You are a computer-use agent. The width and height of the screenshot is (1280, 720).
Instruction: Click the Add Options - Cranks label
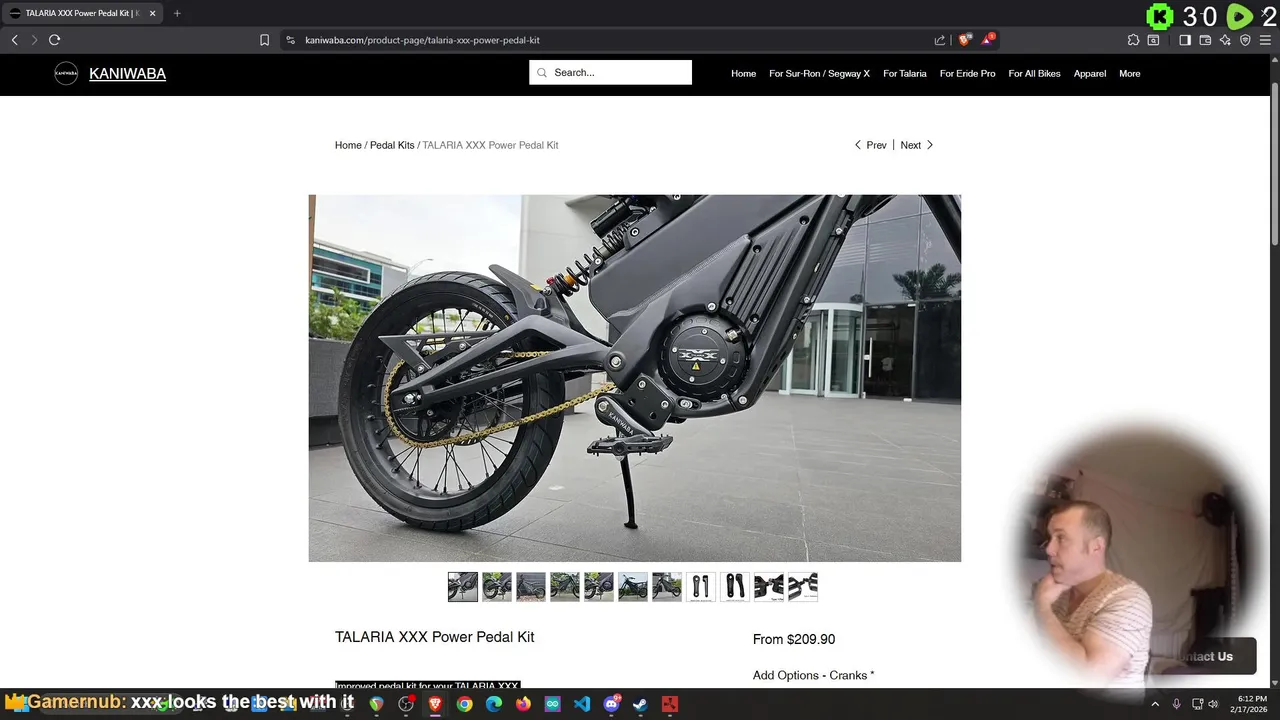pyautogui.click(x=814, y=675)
